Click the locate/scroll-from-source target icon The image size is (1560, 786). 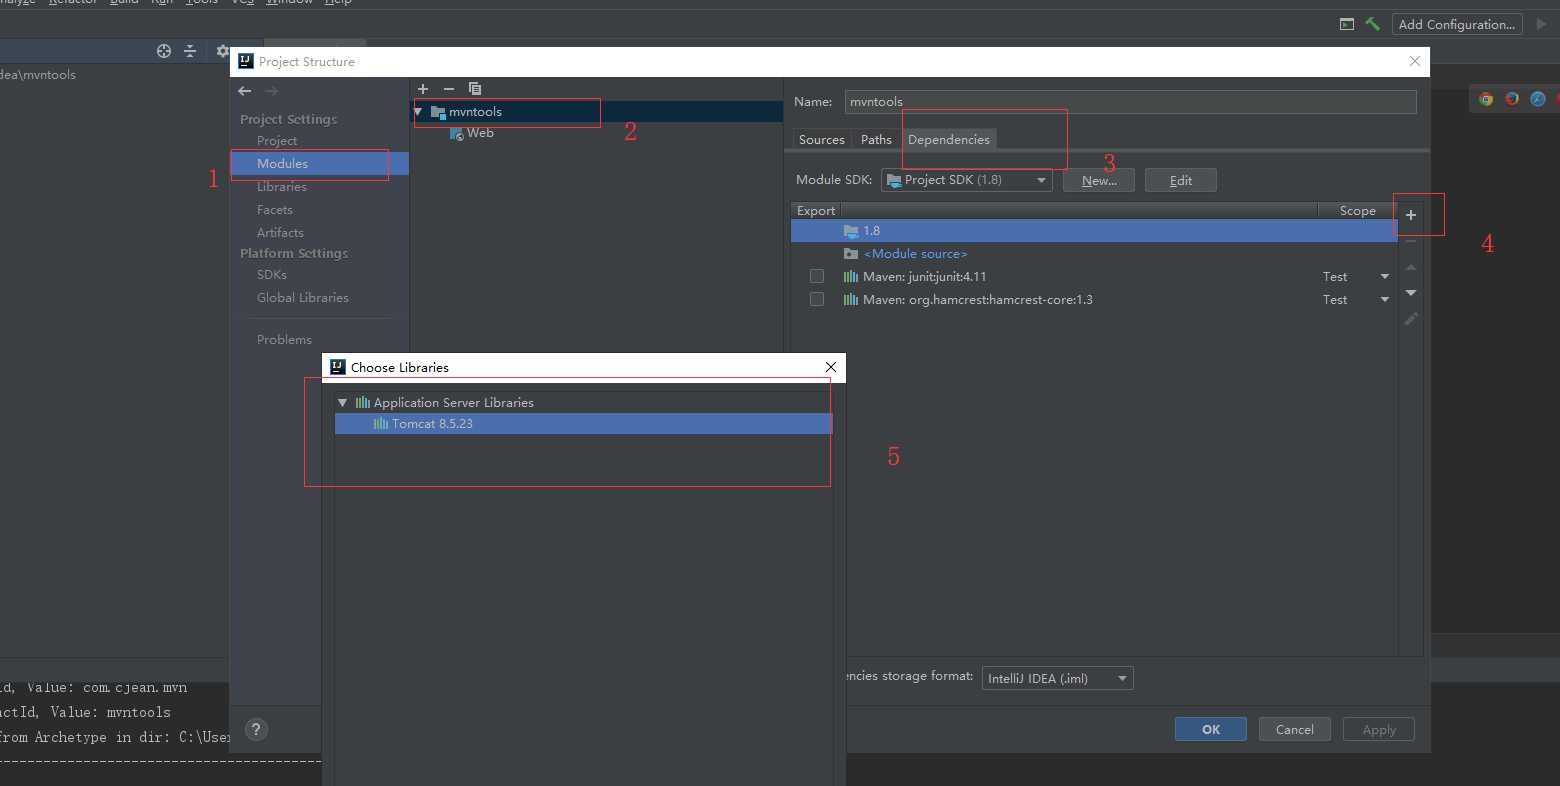click(x=164, y=51)
